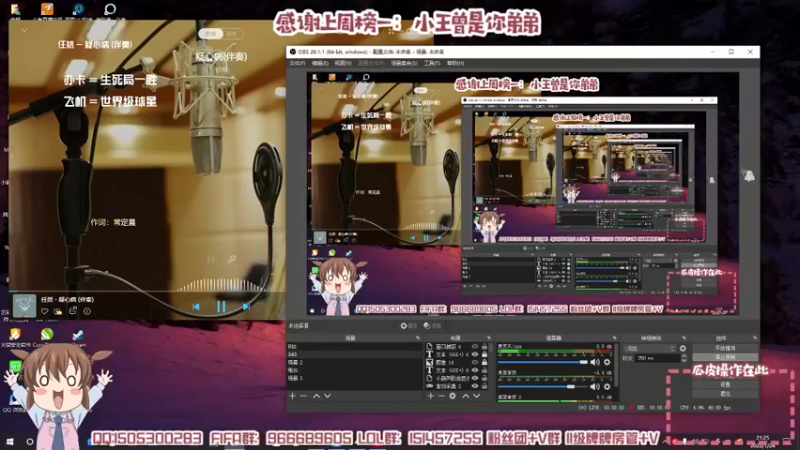Image resolution: width=800 pixels, height=450 pixels.
Task: Open the more-info circle icon in the music player
Action: pyautogui.click(x=87, y=311)
